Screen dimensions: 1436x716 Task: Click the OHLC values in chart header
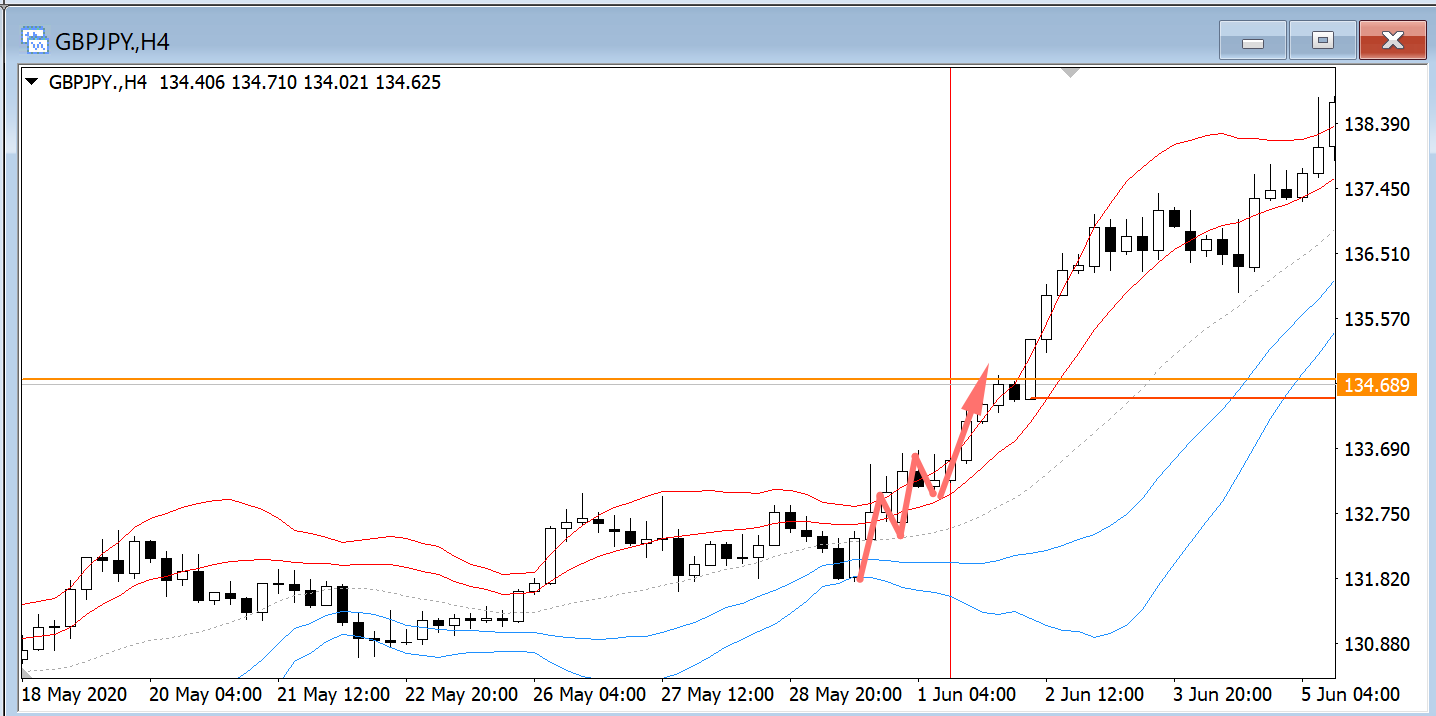click(x=300, y=83)
